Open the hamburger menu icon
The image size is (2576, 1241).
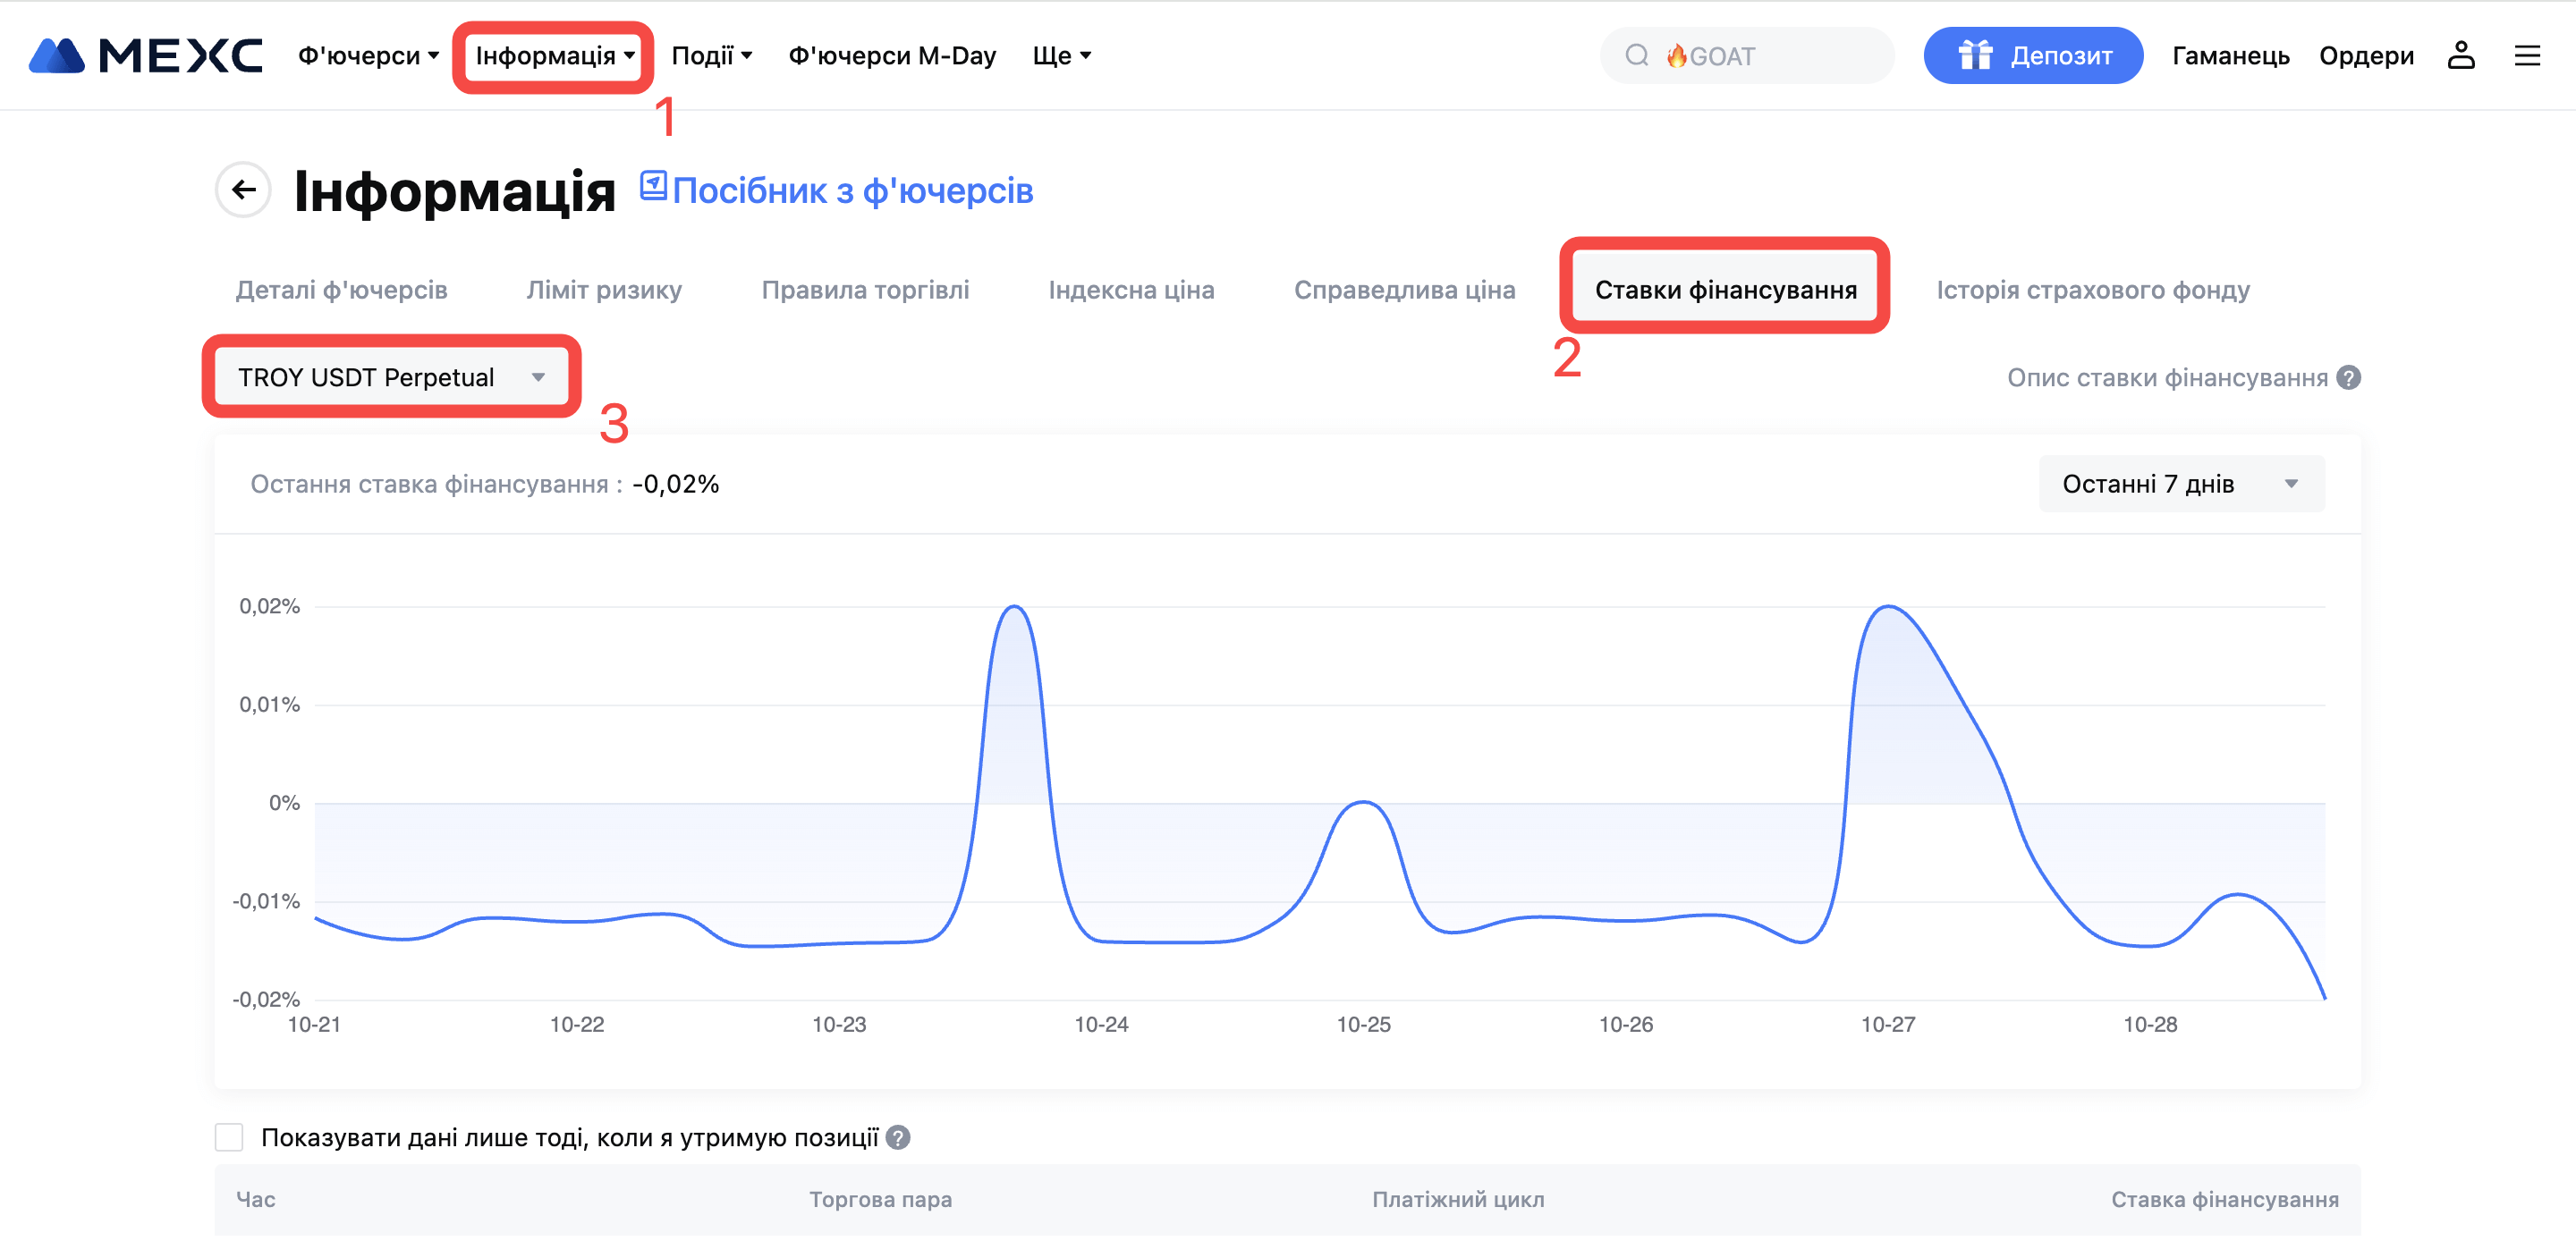[x=2527, y=55]
